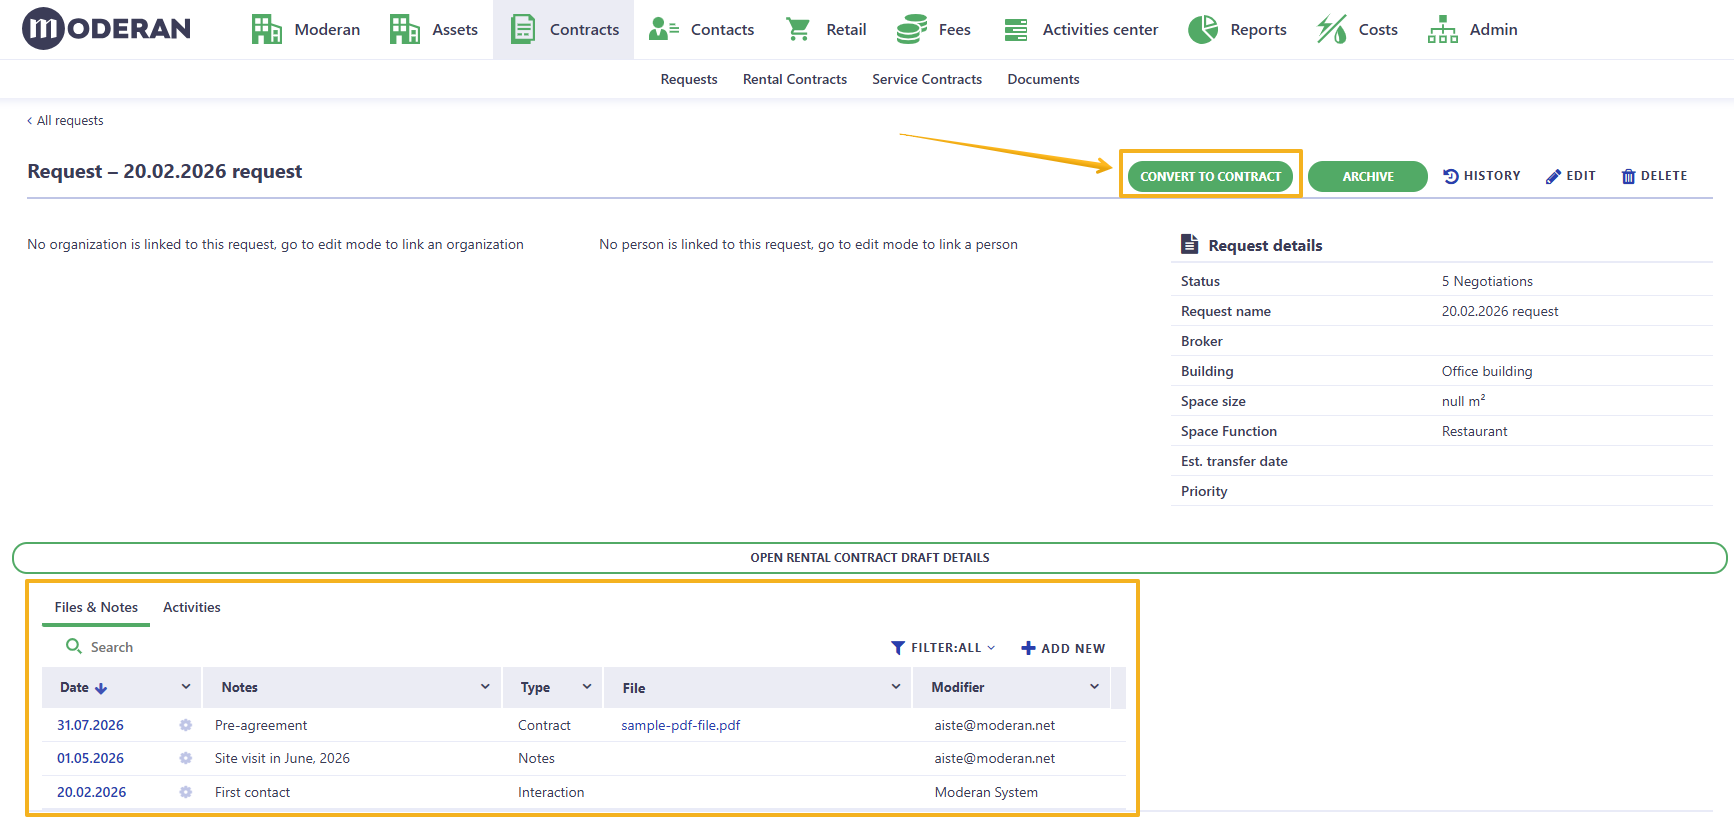This screenshot has height=823, width=1734.
Task: Click the Fees coins icon
Action: tap(911, 29)
